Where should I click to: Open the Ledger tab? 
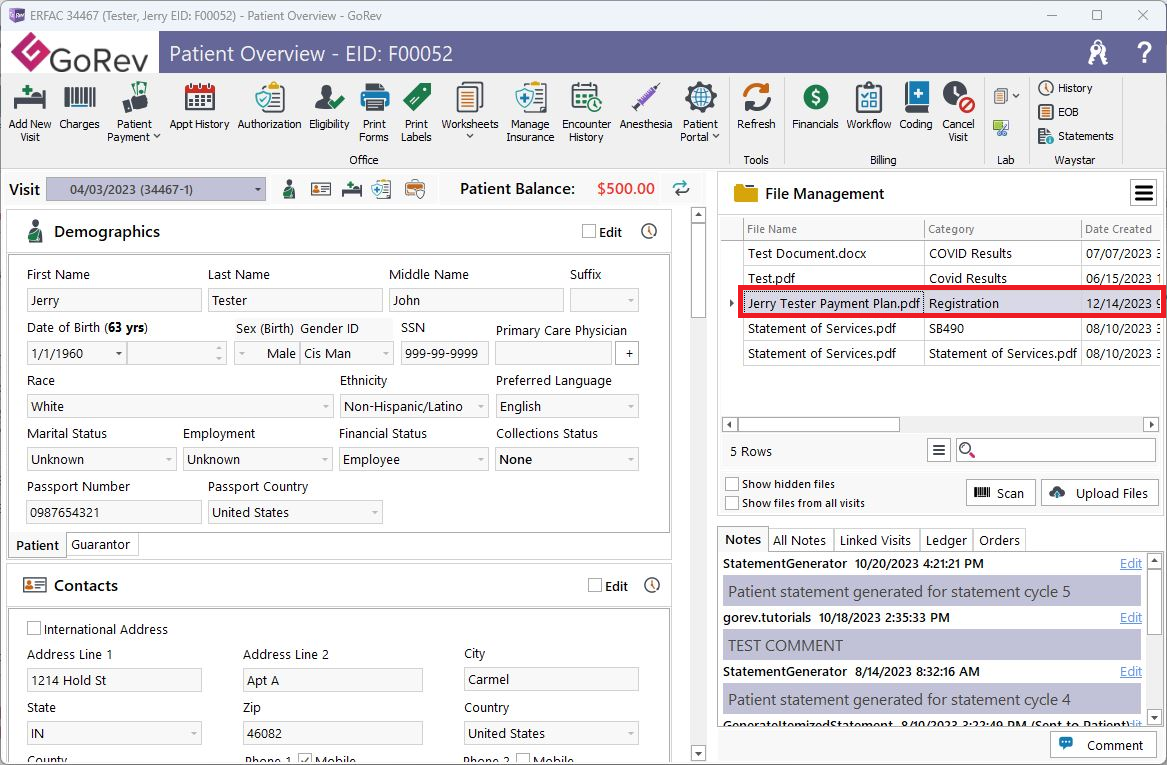pyautogui.click(x=945, y=540)
